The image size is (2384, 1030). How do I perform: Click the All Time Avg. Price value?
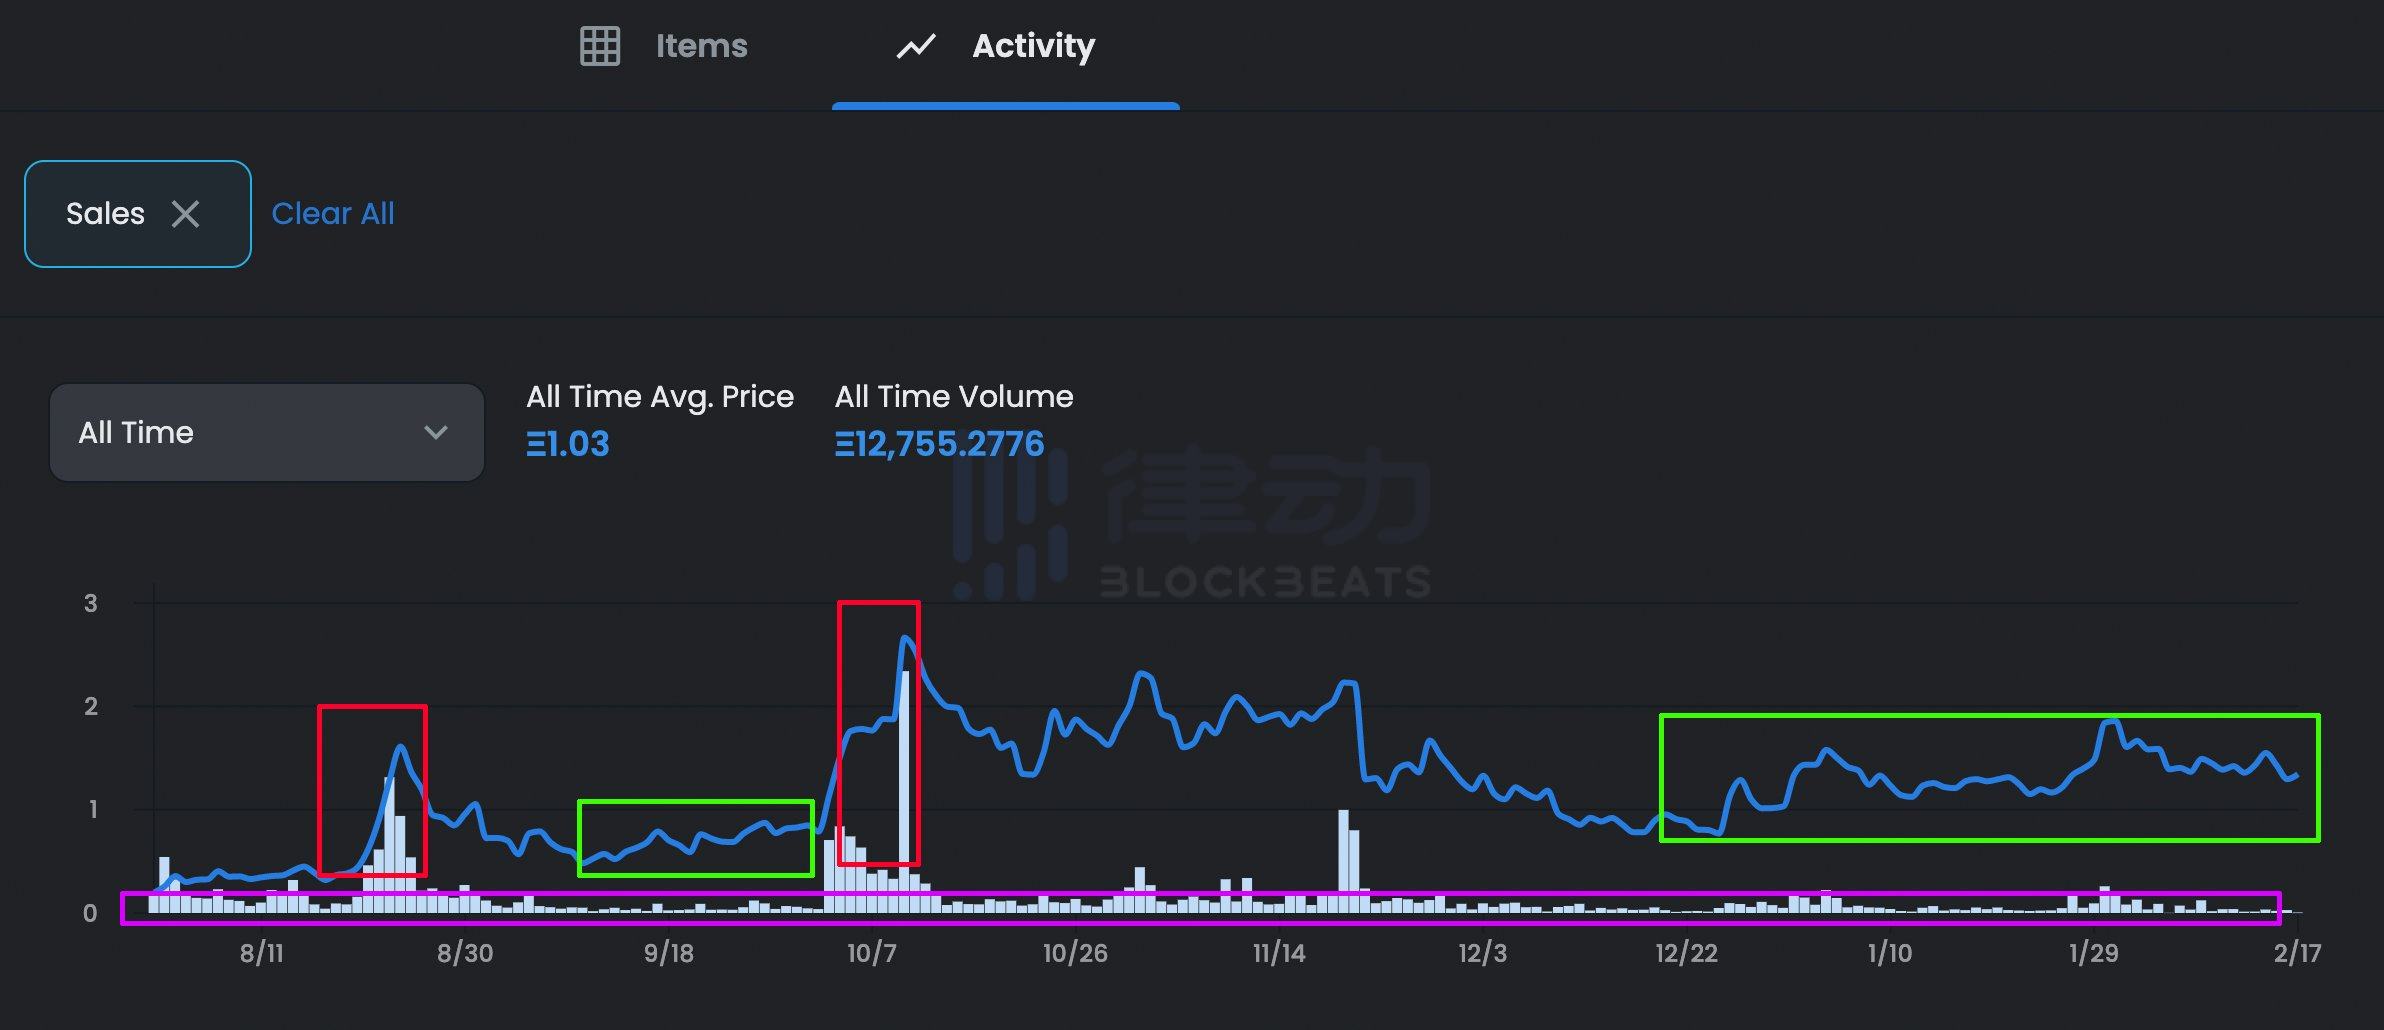pyautogui.click(x=567, y=444)
